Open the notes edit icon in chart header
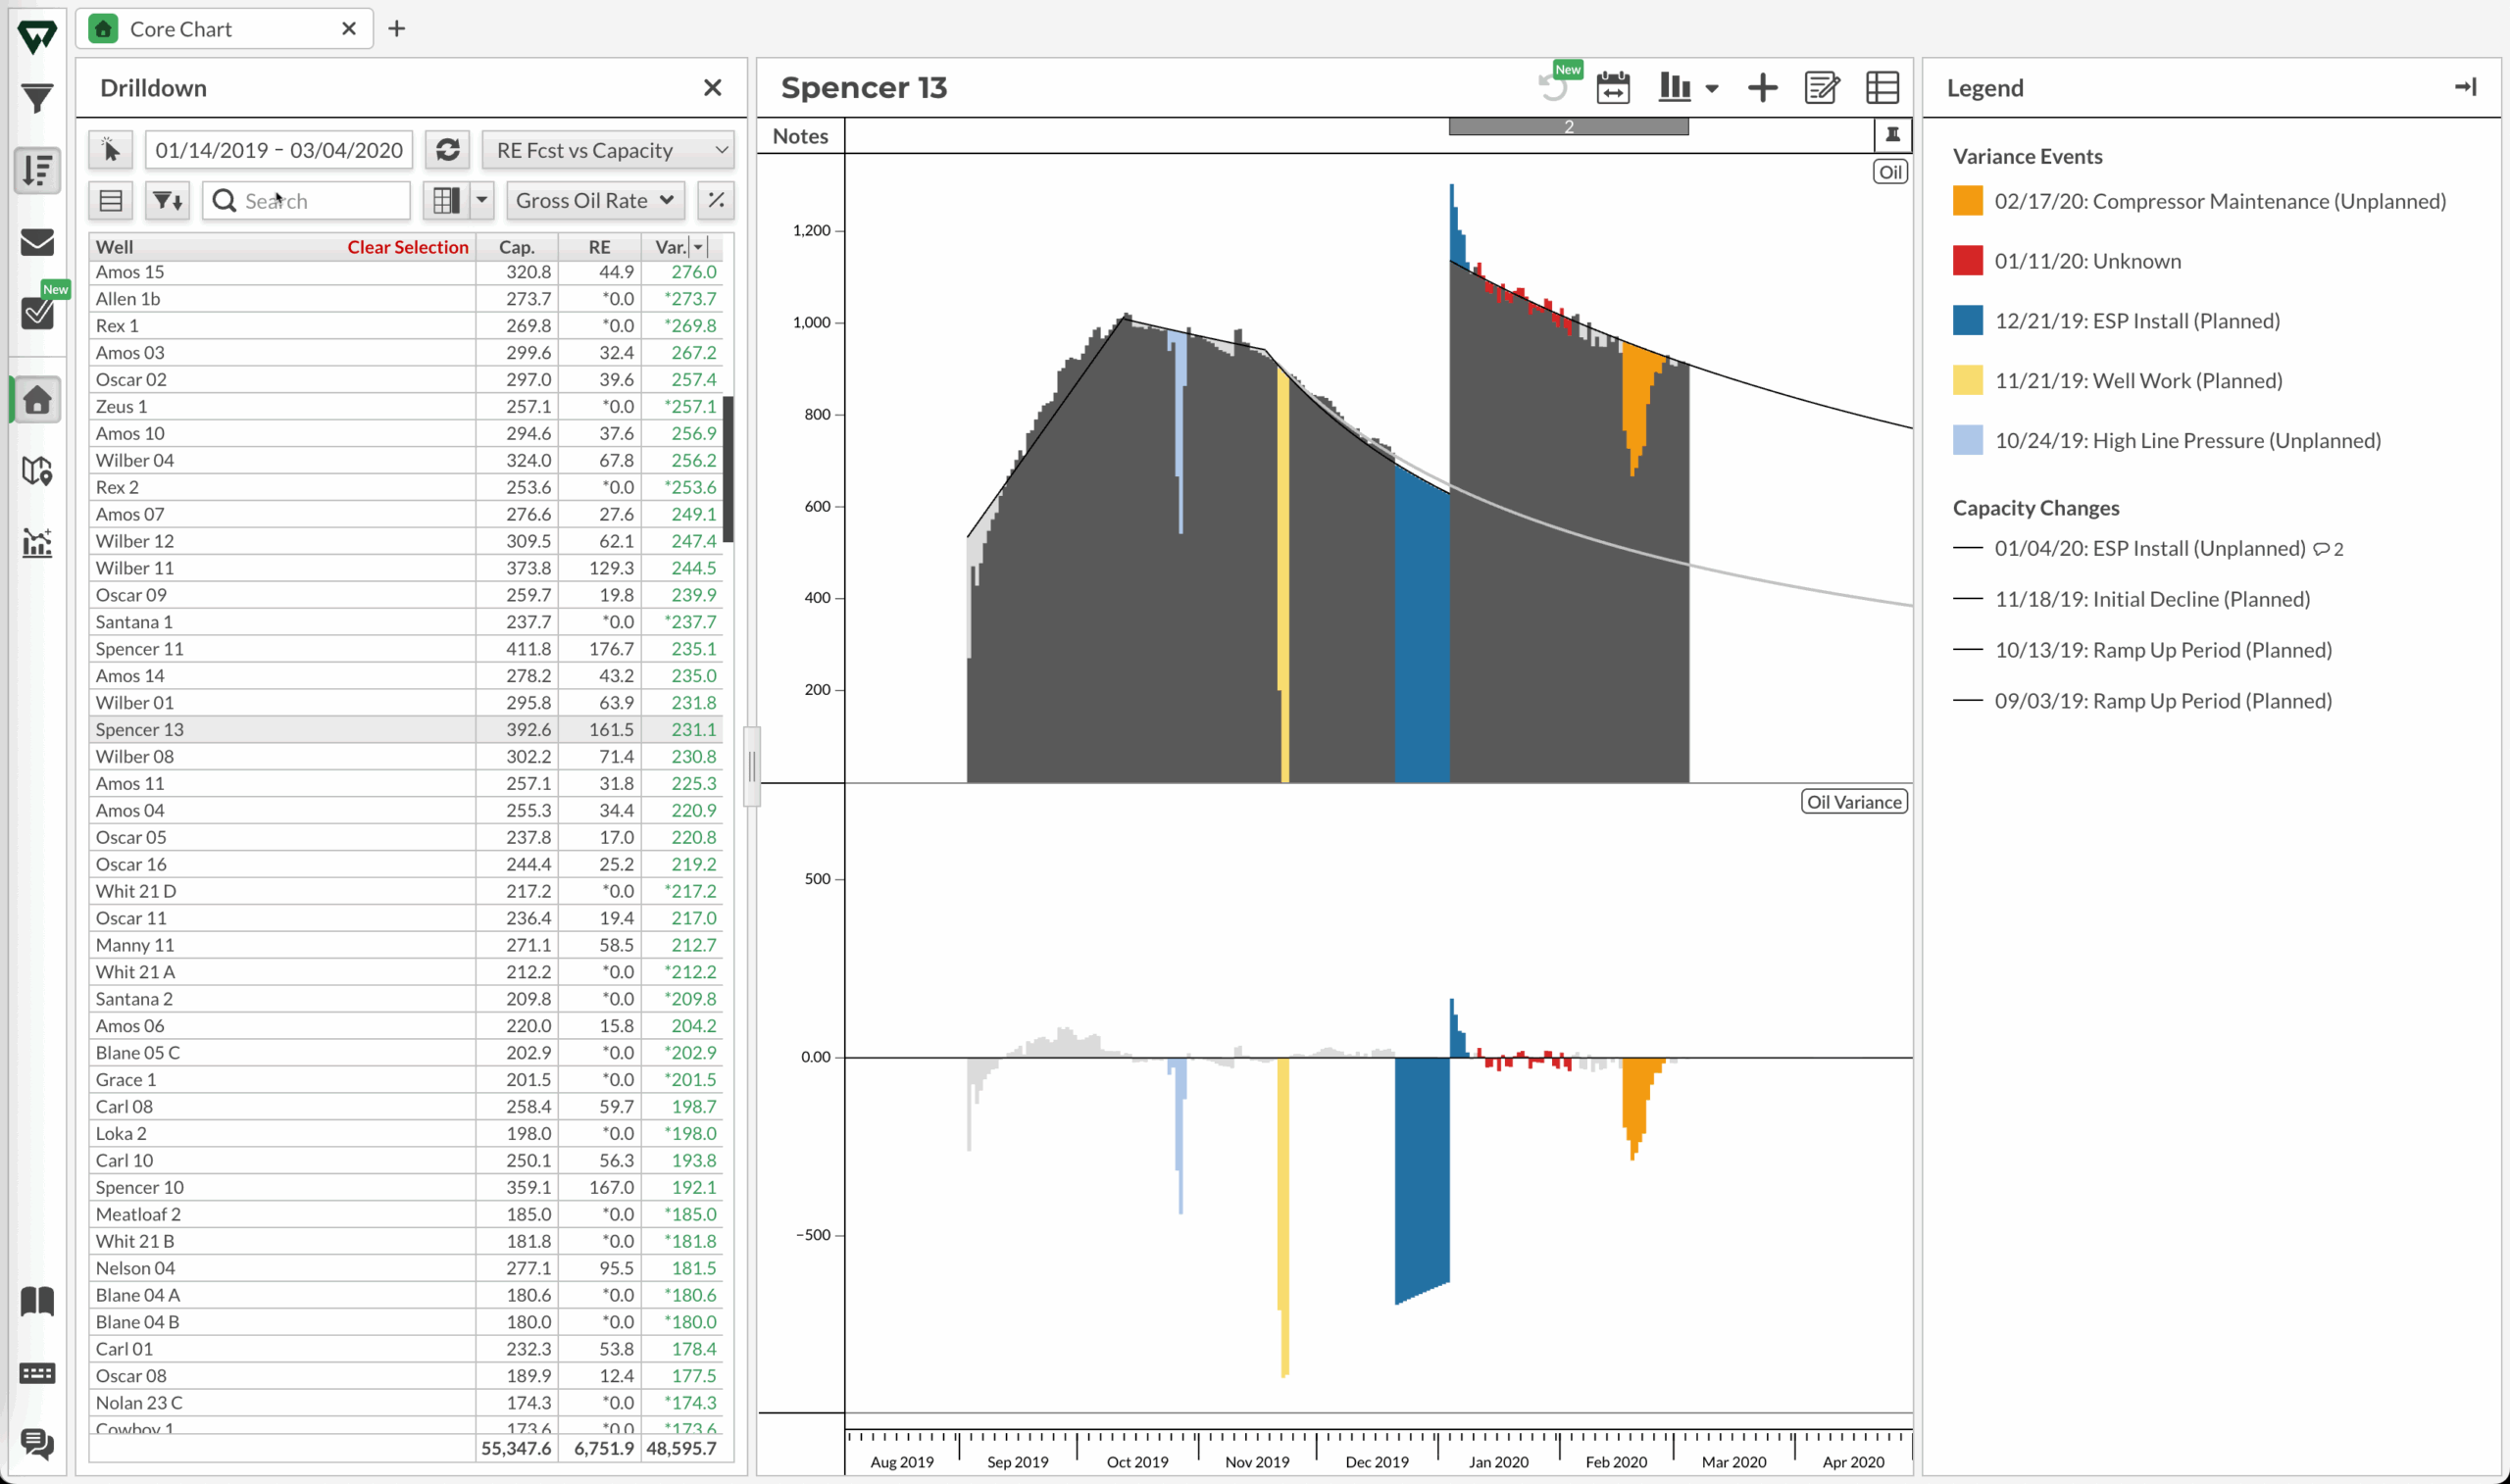The height and width of the screenshot is (1484, 2510). click(x=1821, y=88)
